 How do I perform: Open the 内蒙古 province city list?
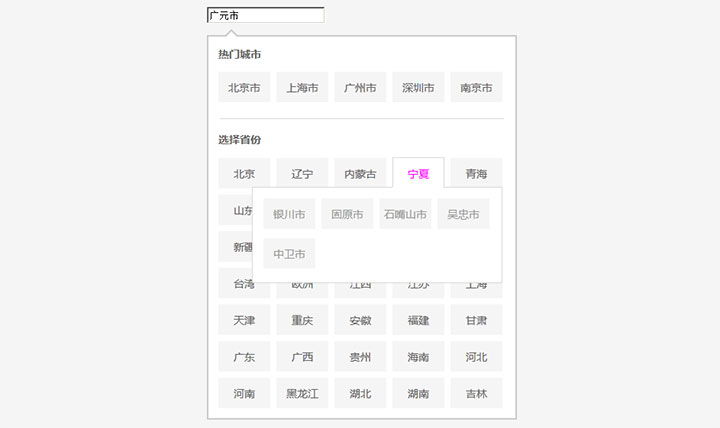[360, 174]
